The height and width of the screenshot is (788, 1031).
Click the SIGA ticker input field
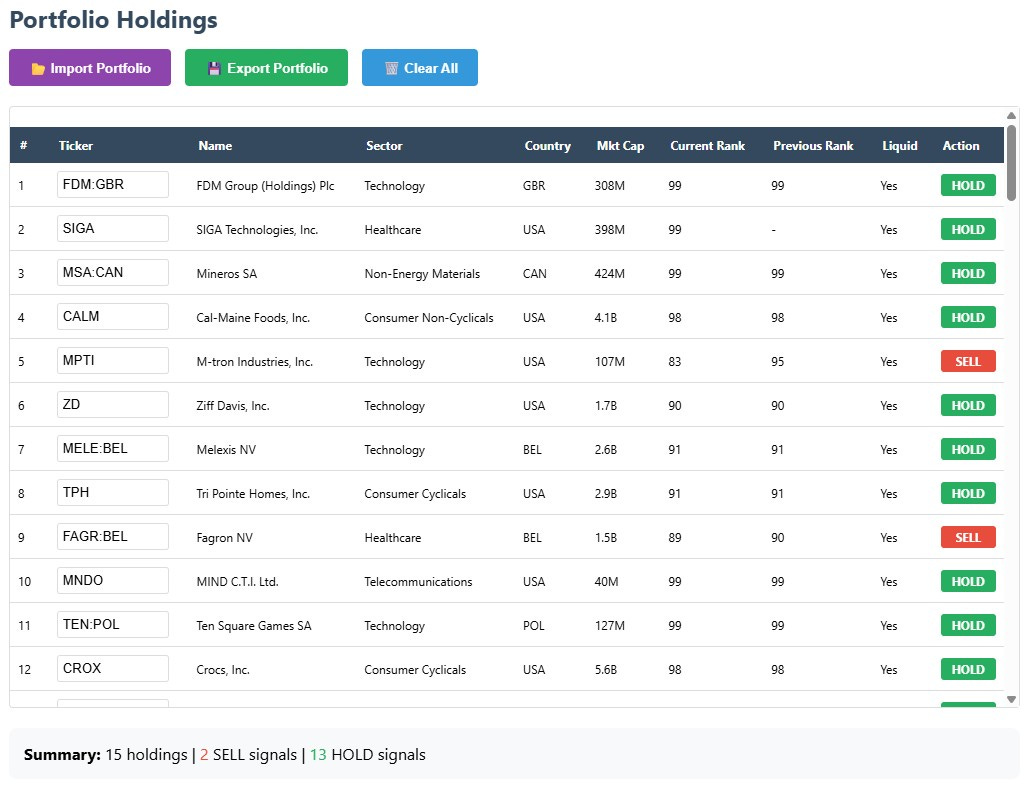tap(112, 229)
